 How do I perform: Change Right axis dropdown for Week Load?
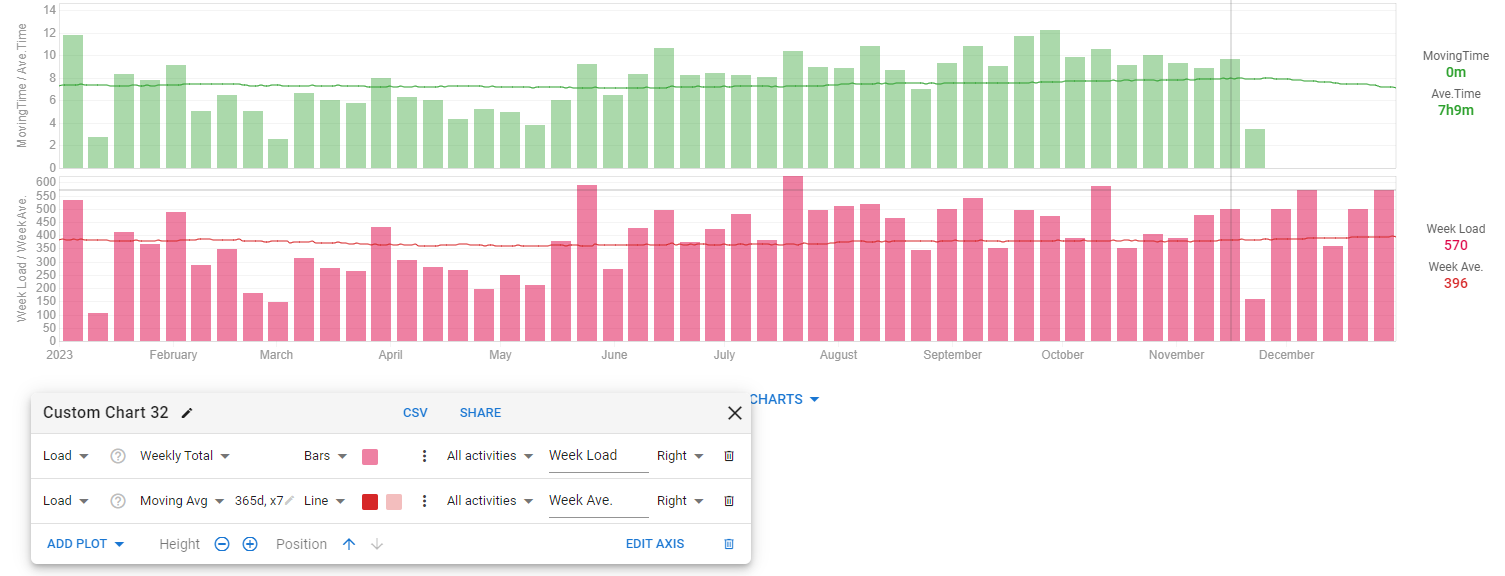[680, 456]
